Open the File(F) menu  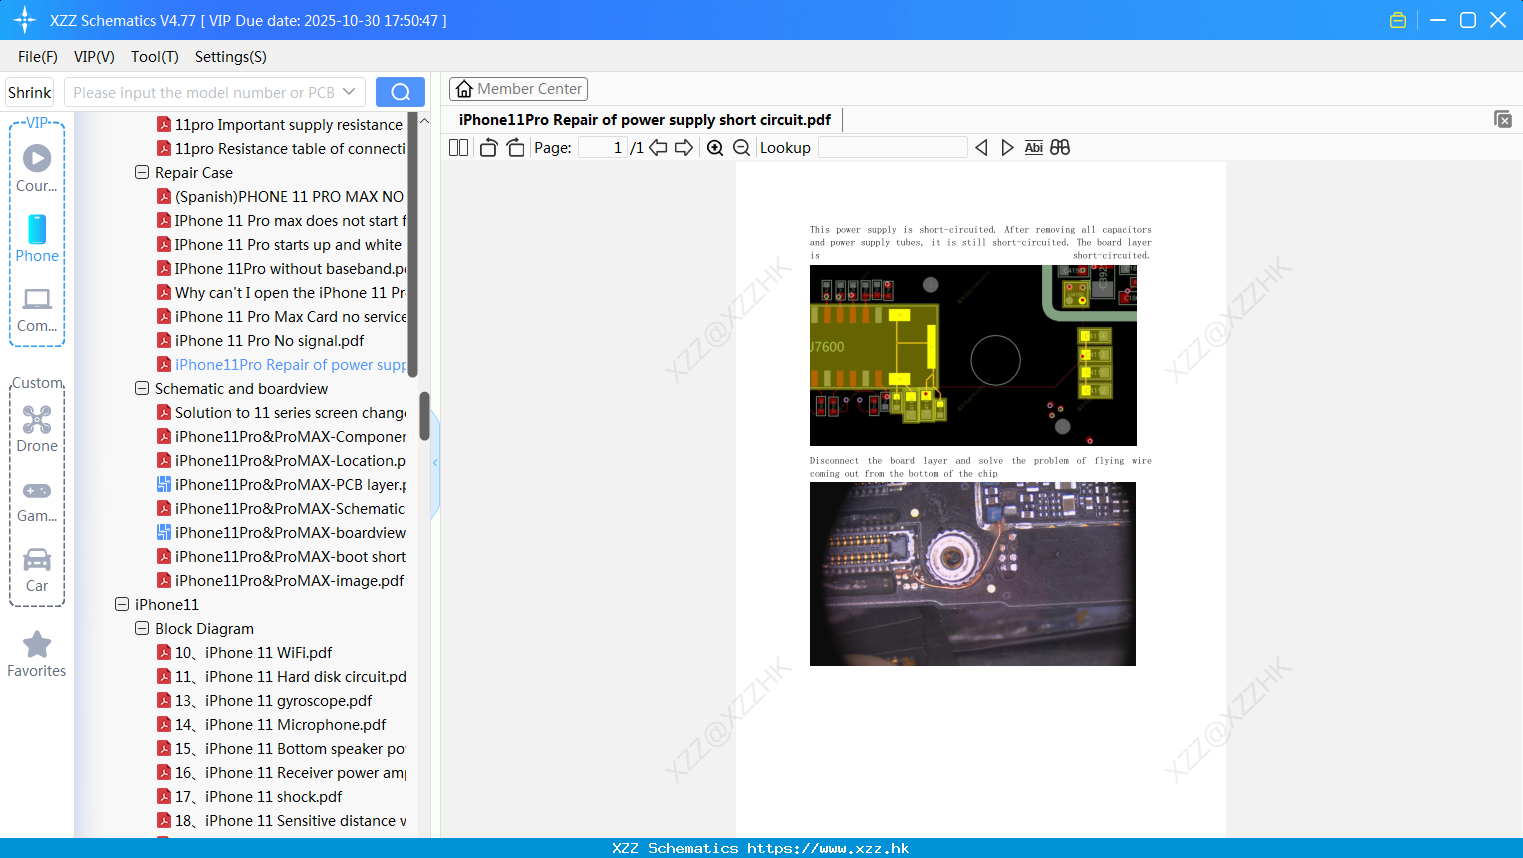[38, 57]
